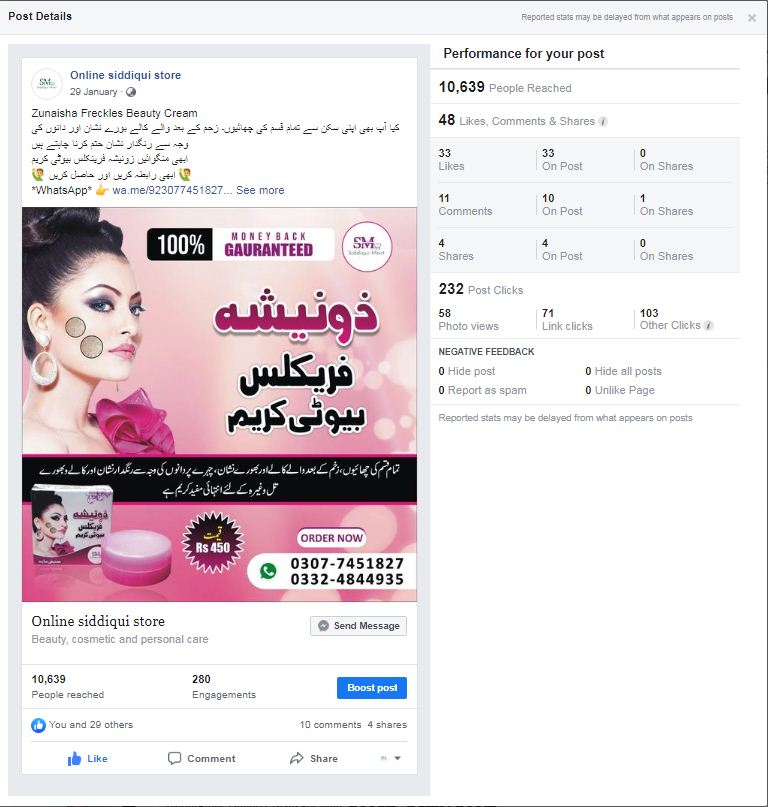Image resolution: width=768 pixels, height=807 pixels.
Task: Expand post text with See more
Action: click(x=260, y=190)
